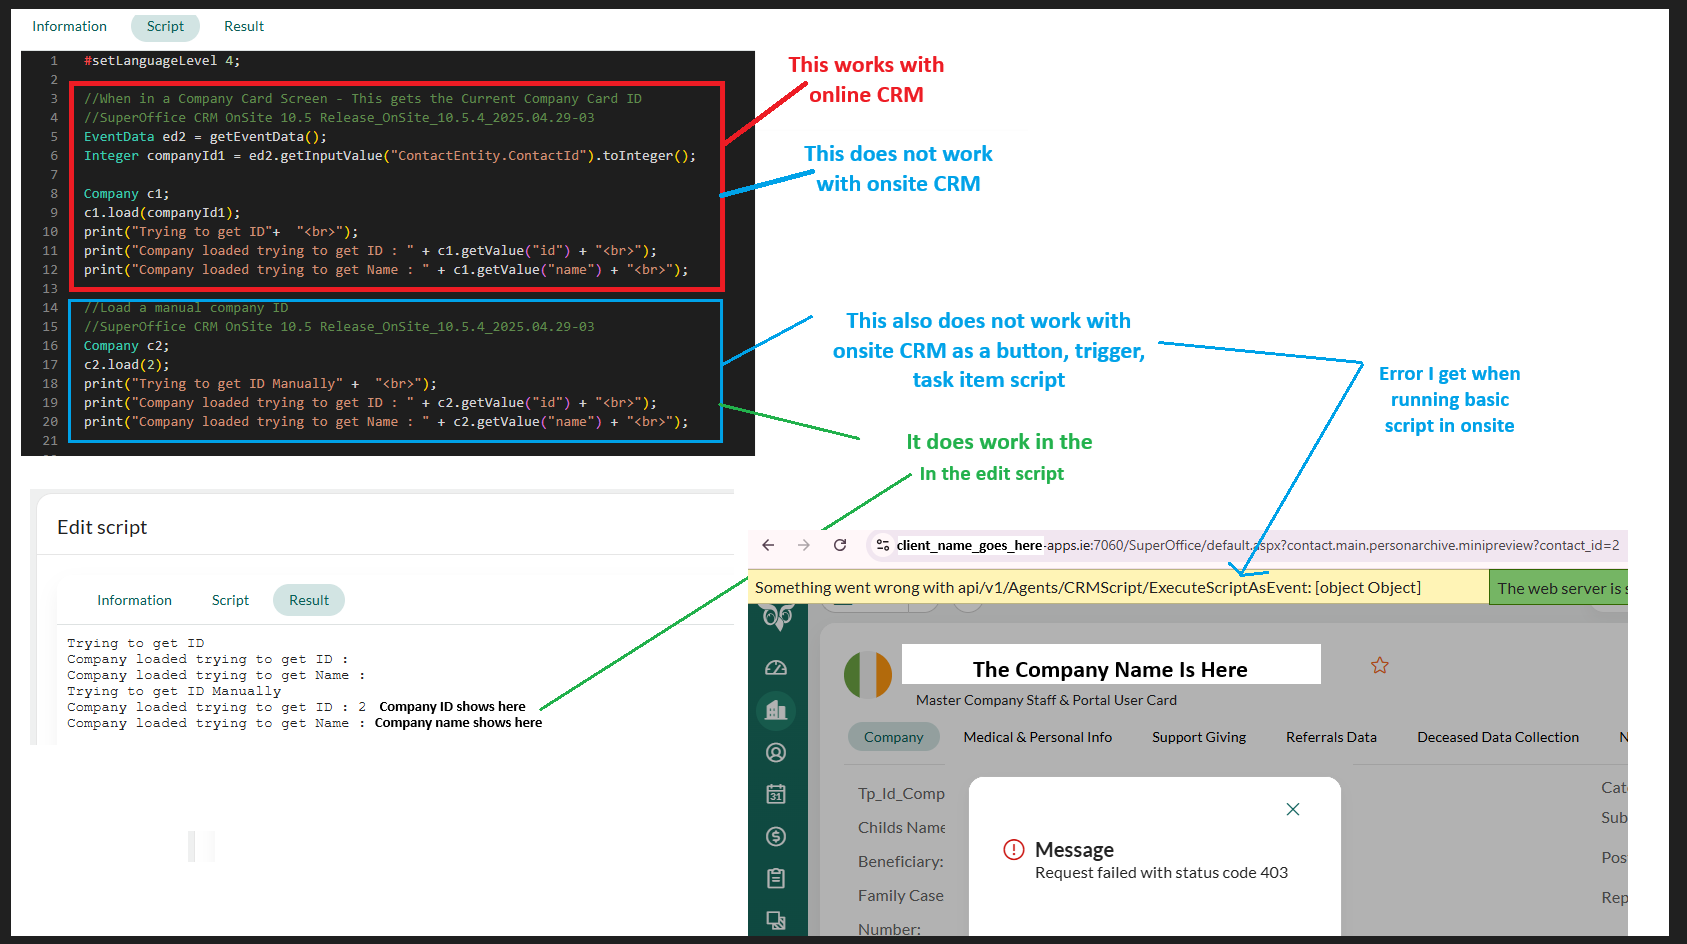Open the Contact person icon in sidebar

pyautogui.click(x=776, y=752)
